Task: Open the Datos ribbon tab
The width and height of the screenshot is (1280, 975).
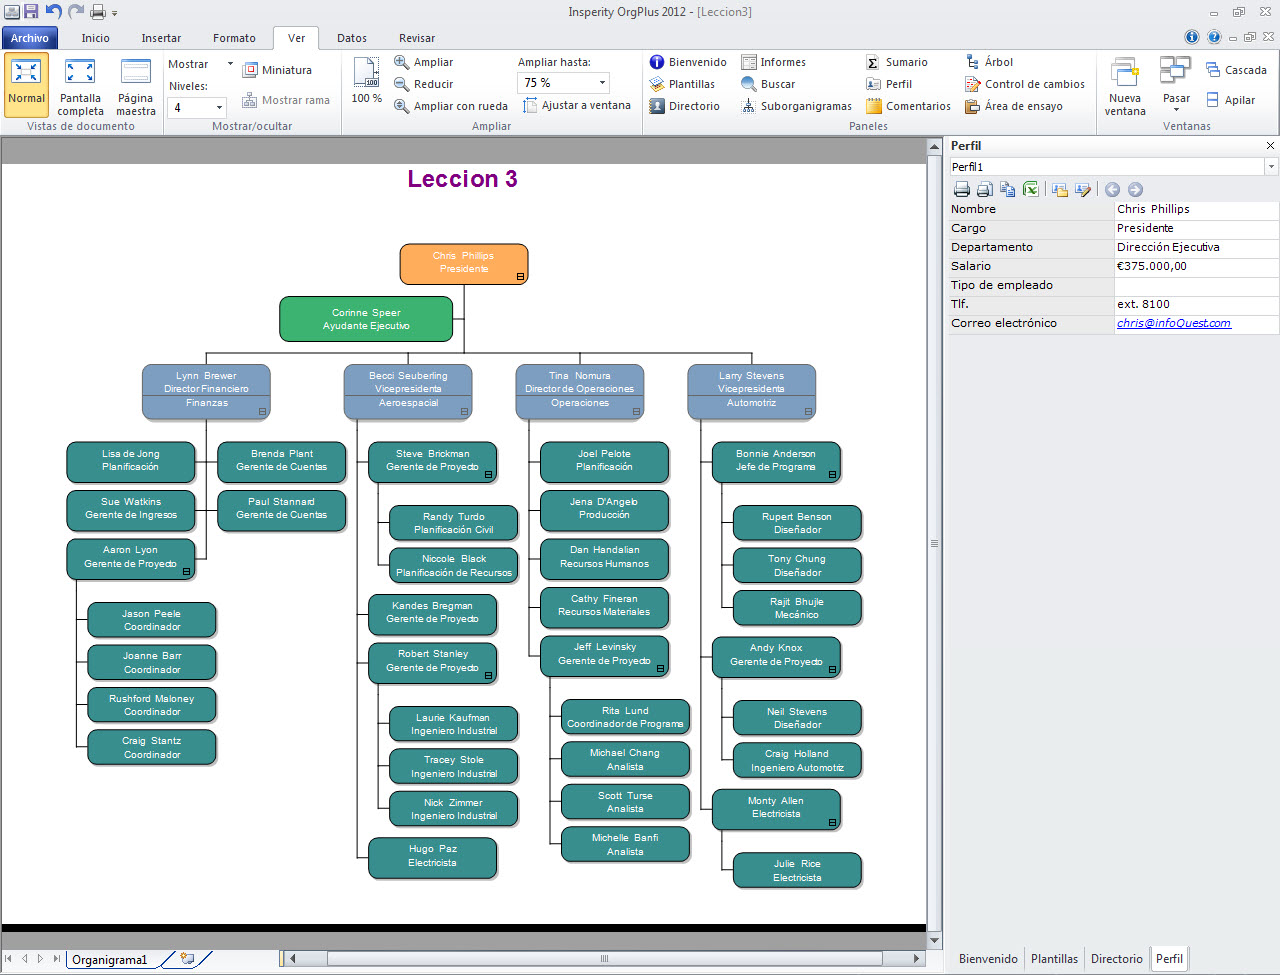Action: [x=351, y=38]
